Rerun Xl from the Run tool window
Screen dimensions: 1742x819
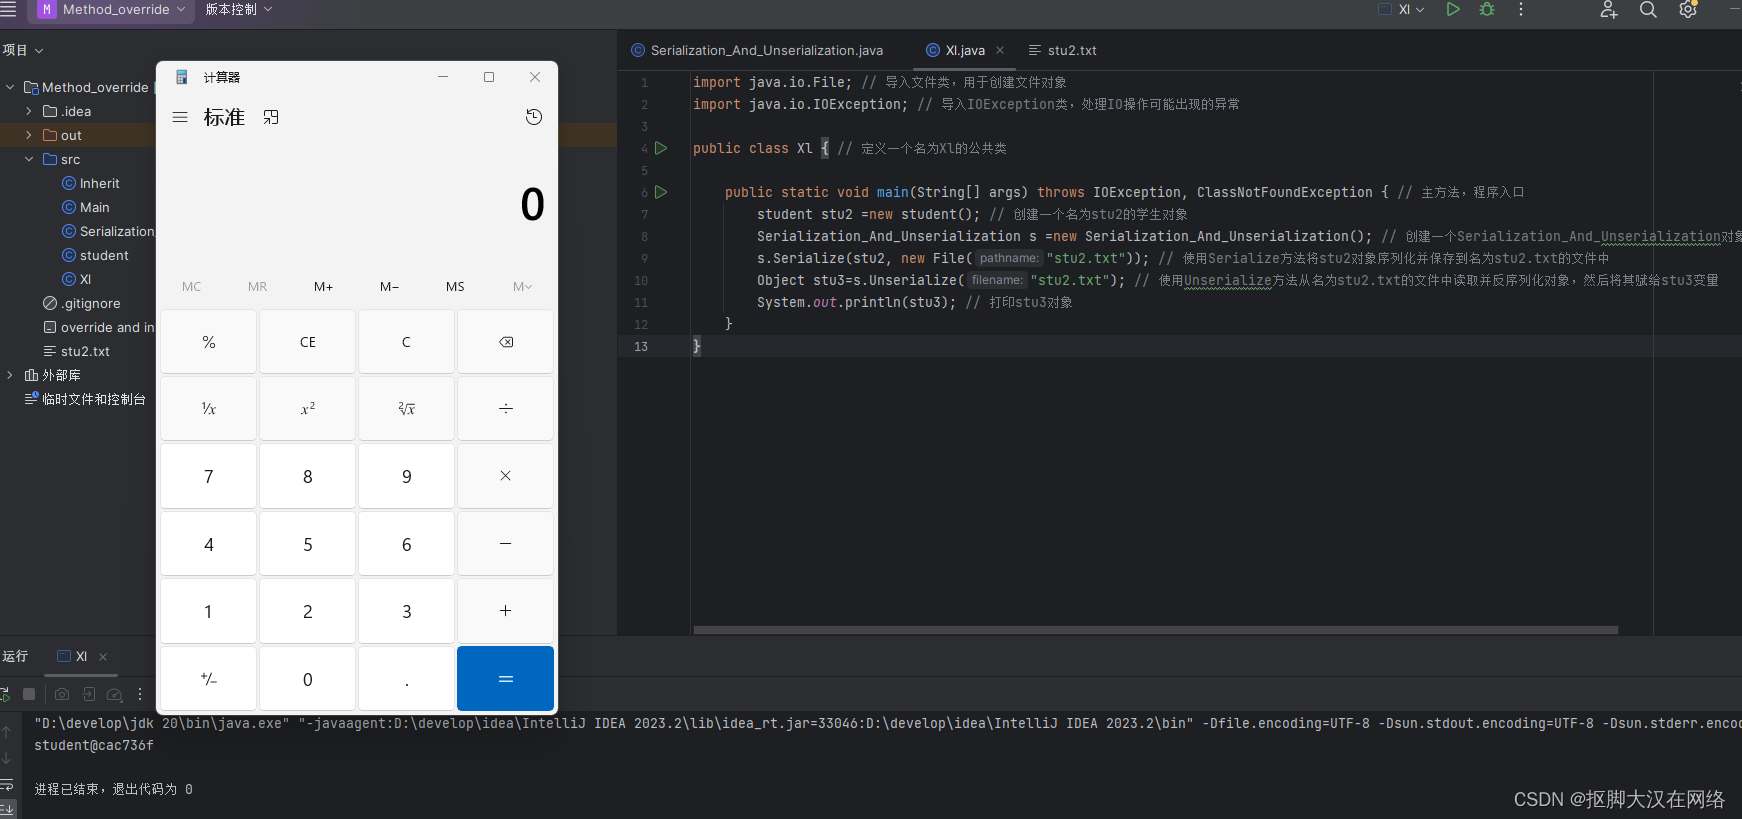(5, 694)
